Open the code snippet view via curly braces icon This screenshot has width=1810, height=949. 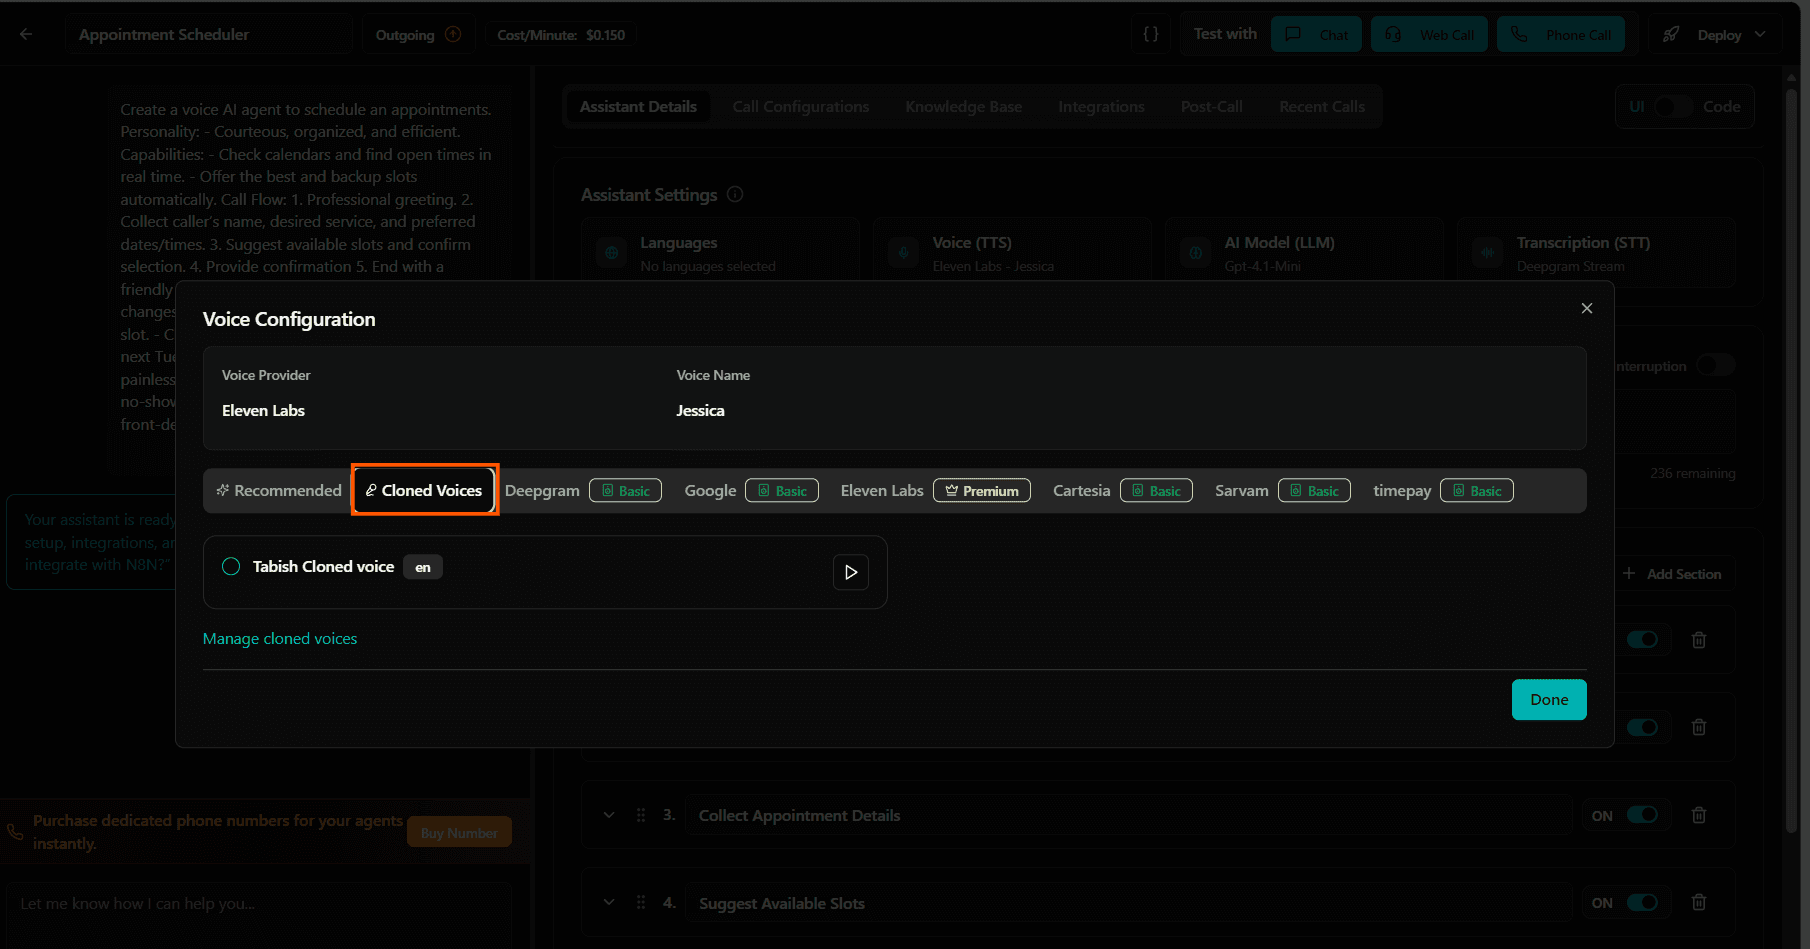pyautogui.click(x=1150, y=33)
